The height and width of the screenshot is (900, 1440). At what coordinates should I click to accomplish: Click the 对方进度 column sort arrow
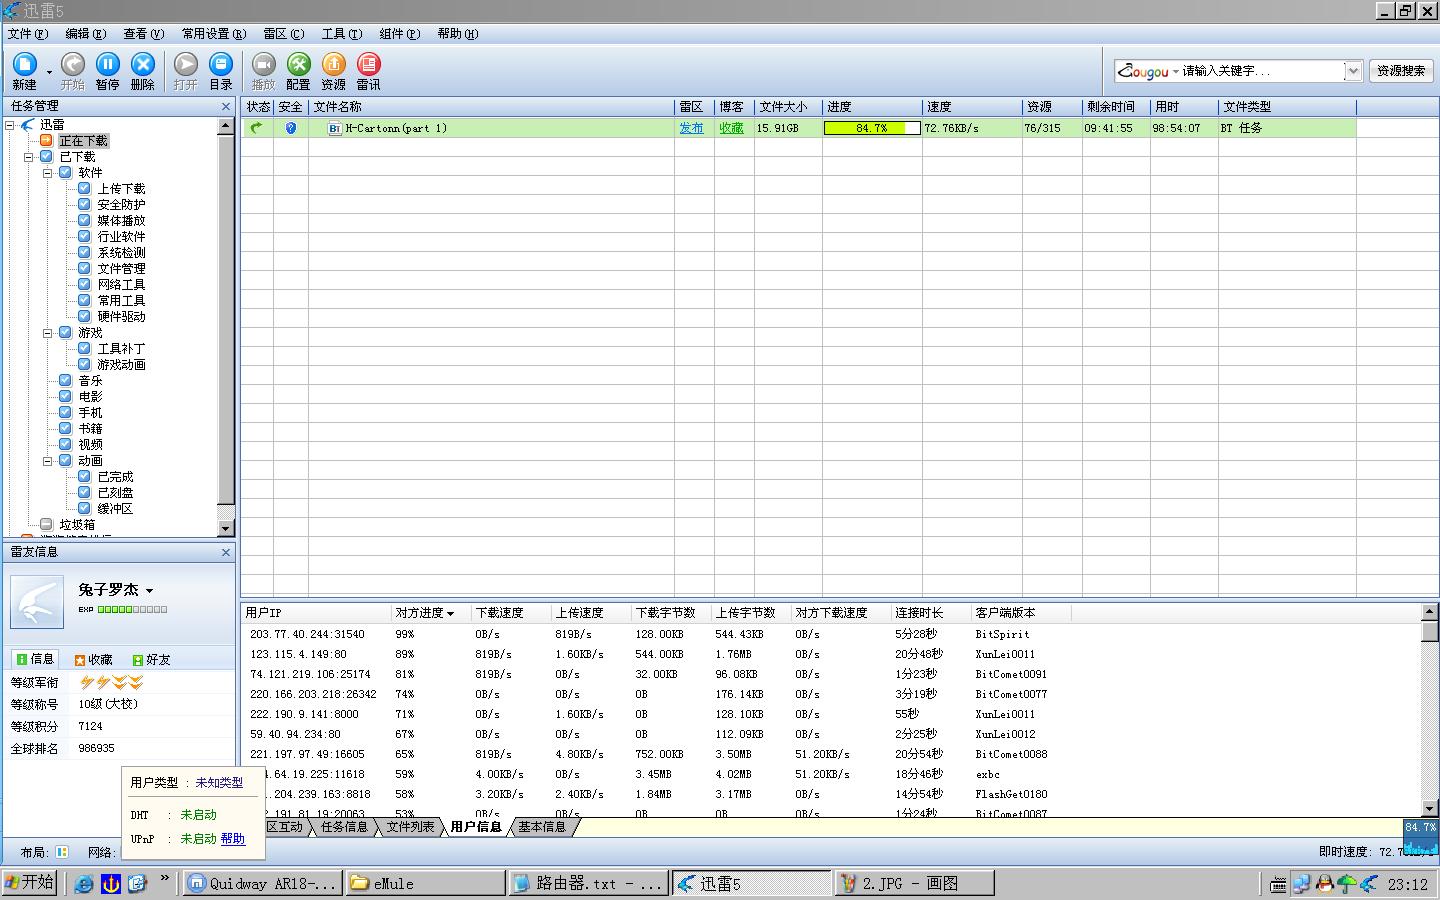tap(450, 613)
